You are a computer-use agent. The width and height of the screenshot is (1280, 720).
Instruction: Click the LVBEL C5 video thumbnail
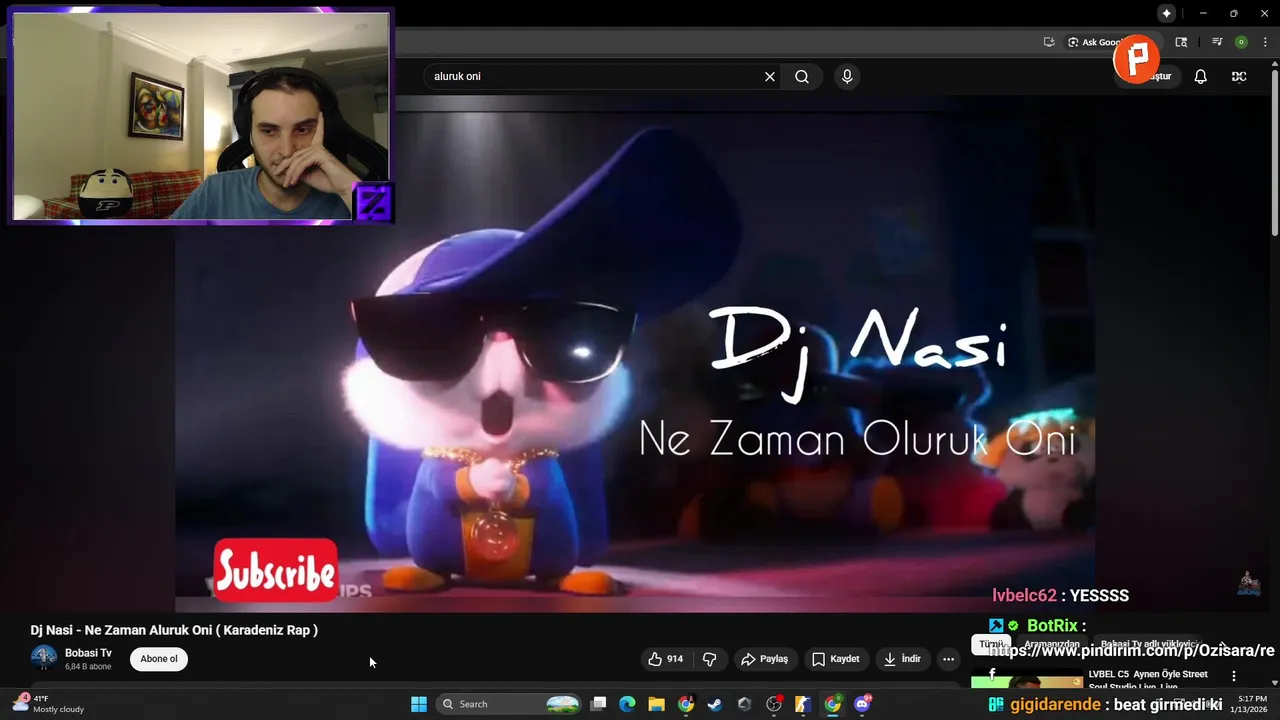pos(1027,680)
